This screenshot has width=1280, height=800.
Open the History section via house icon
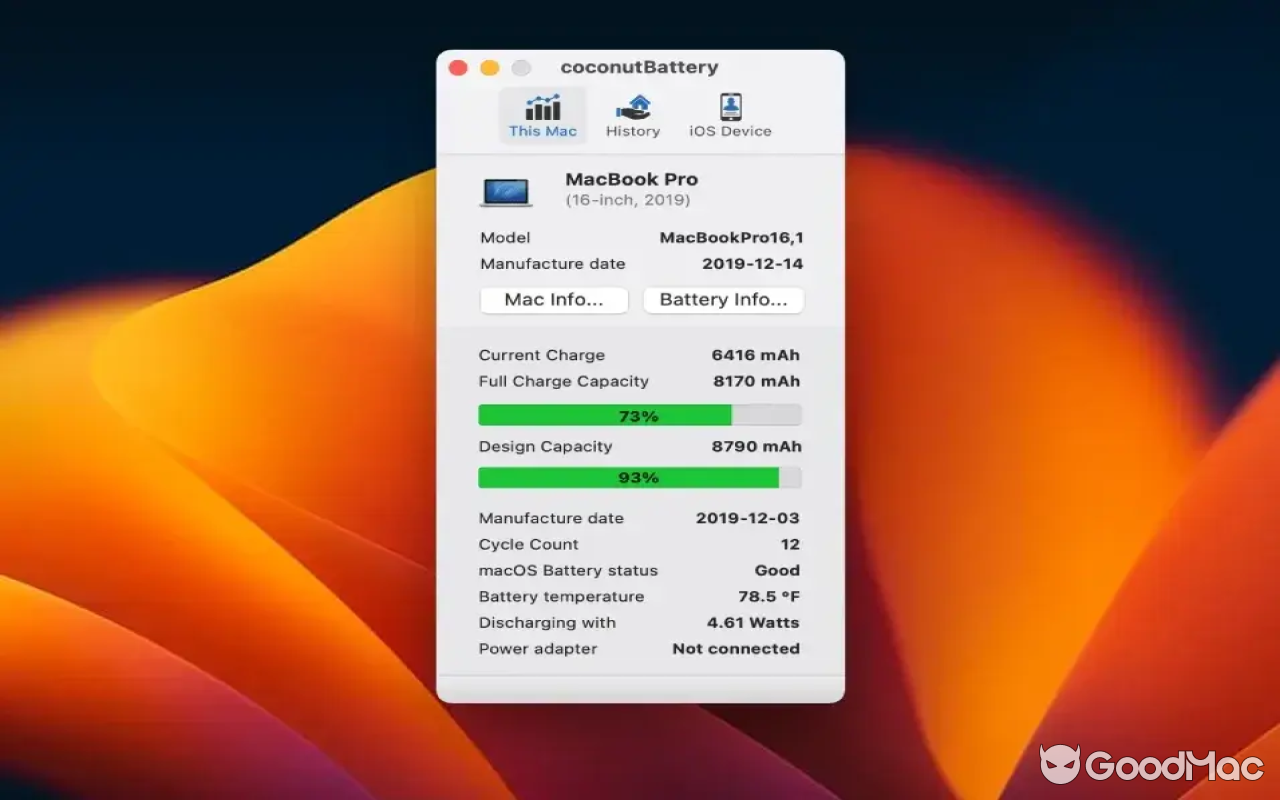point(632,106)
